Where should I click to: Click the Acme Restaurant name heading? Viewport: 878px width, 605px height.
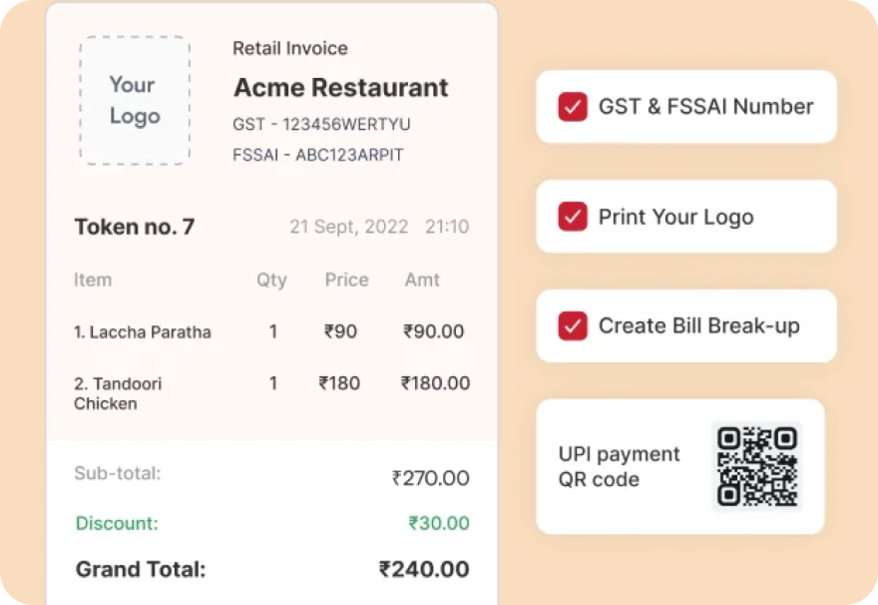coord(341,87)
